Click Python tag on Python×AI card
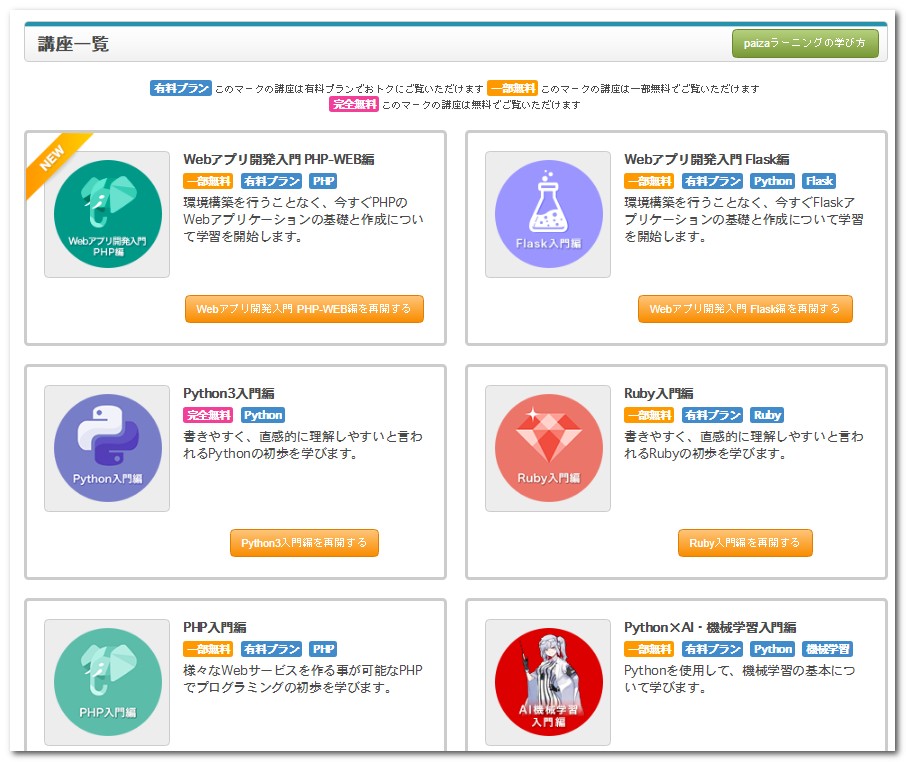Screen dimensions: 906x762 click(773, 649)
